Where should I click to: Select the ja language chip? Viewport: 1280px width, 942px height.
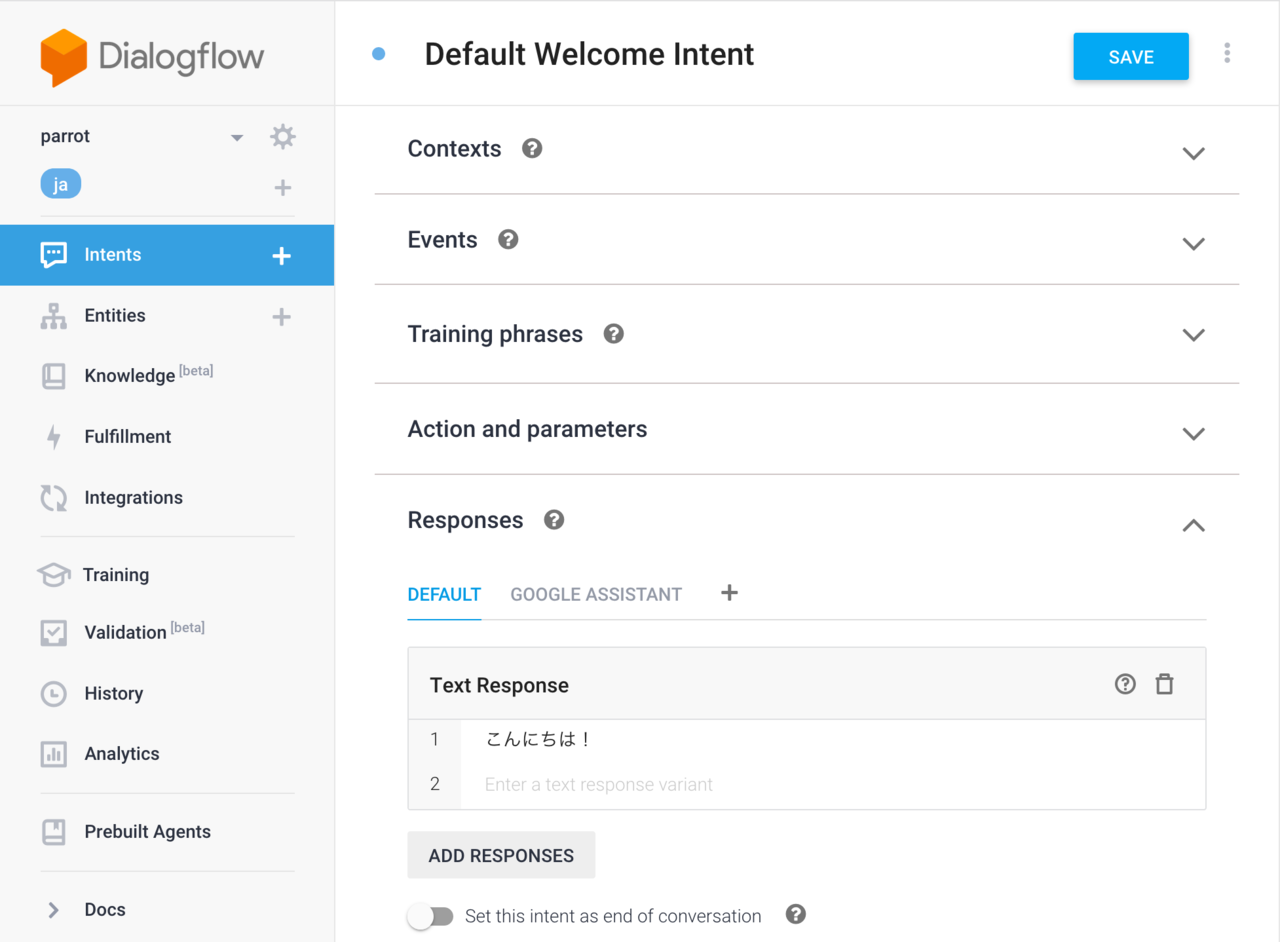coord(61,185)
